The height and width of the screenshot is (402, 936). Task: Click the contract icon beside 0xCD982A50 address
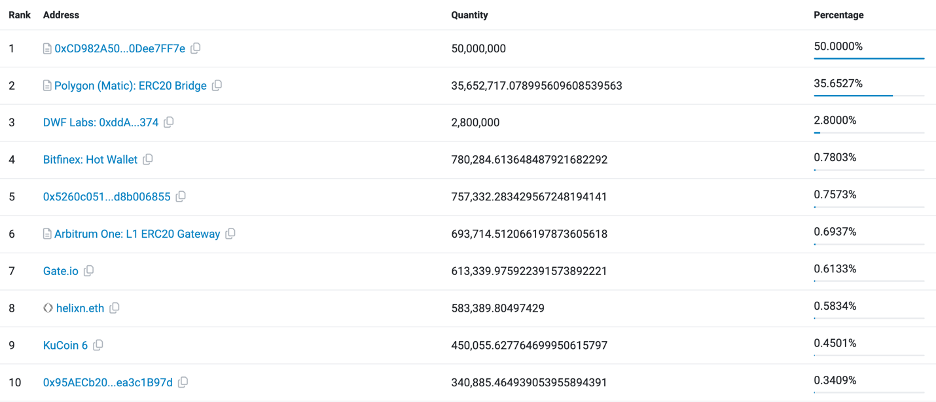pos(47,48)
